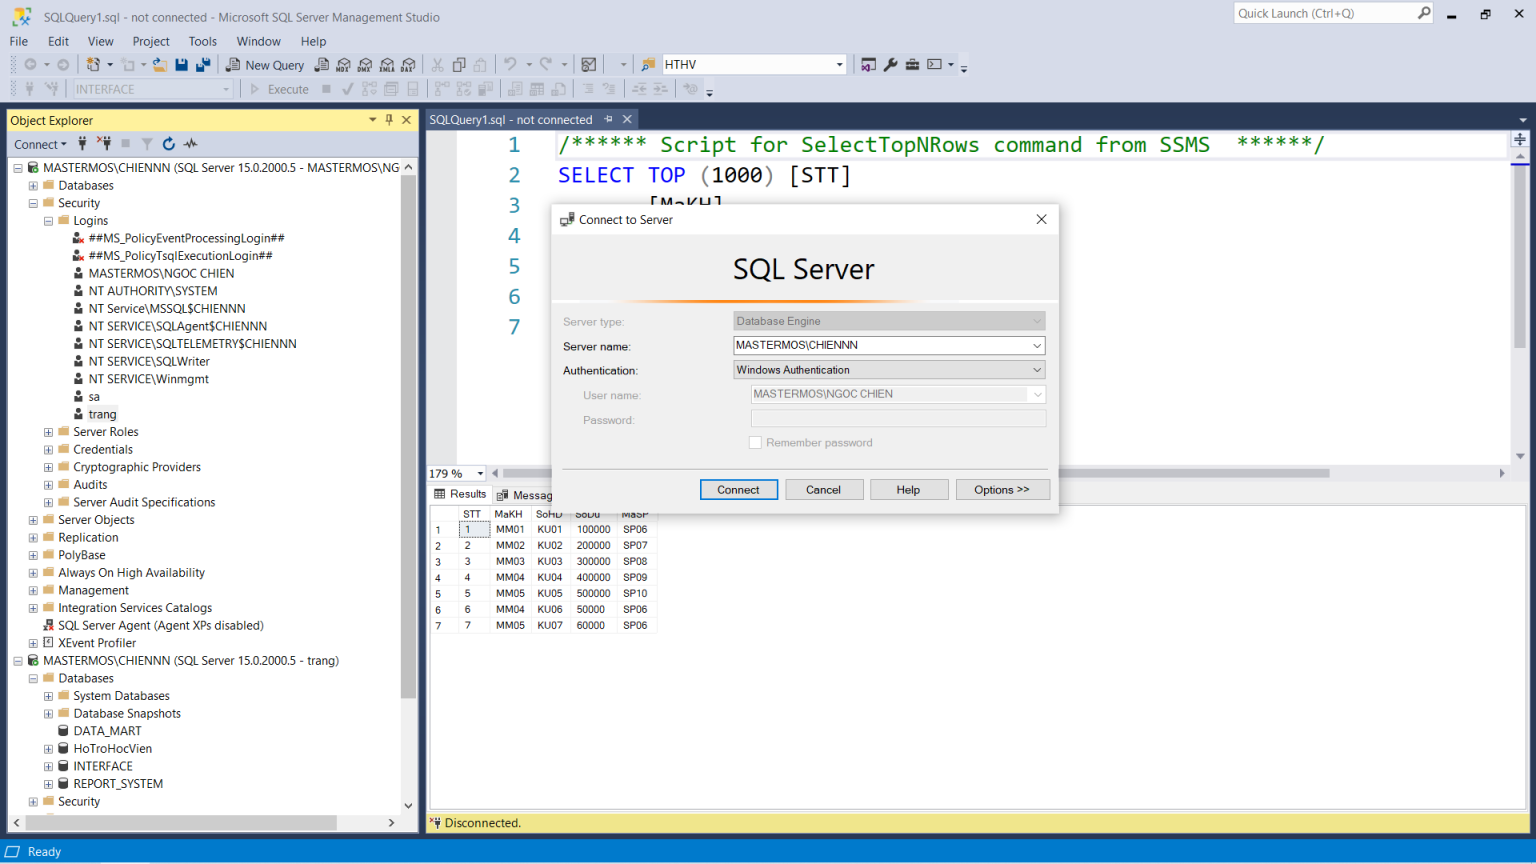Screen dimensions: 1536x864
Task: Click the Save icon on the toolbar
Action: [x=183, y=64]
